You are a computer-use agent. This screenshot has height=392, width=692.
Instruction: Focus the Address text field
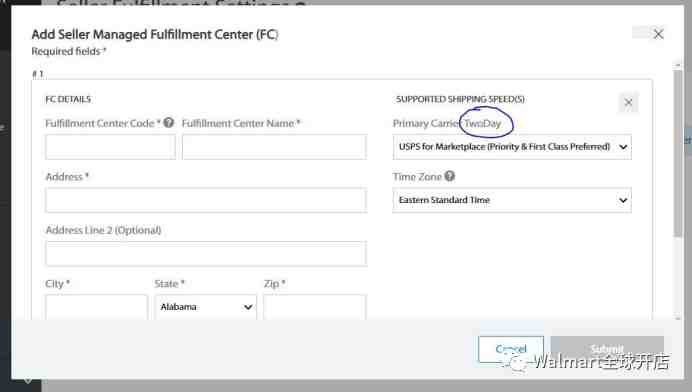(206, 200)
